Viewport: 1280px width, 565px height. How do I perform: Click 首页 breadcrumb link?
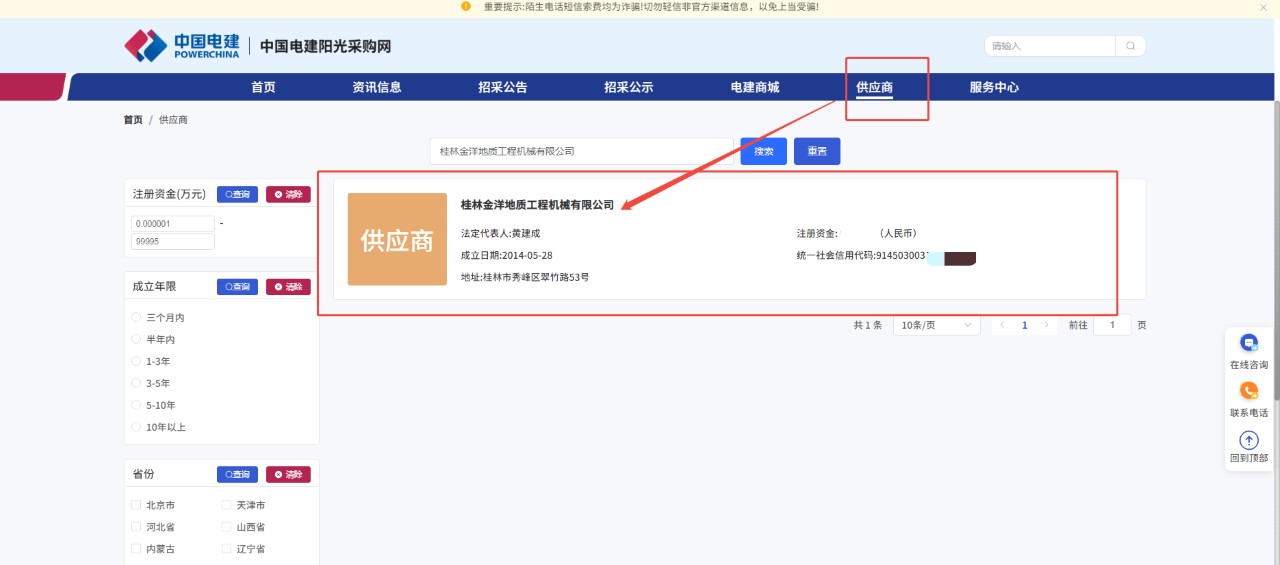click(x=133, y=120)
